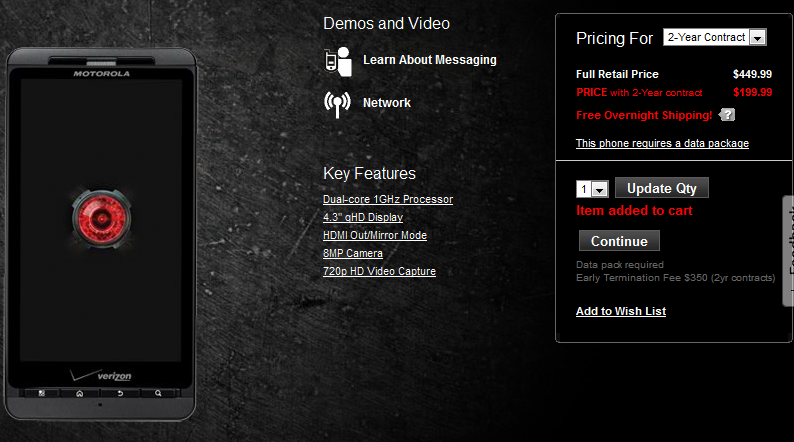The height and width of the screenshot is (442, 794).
Task: Click the phone's search key icon
Action: (158, 393)
